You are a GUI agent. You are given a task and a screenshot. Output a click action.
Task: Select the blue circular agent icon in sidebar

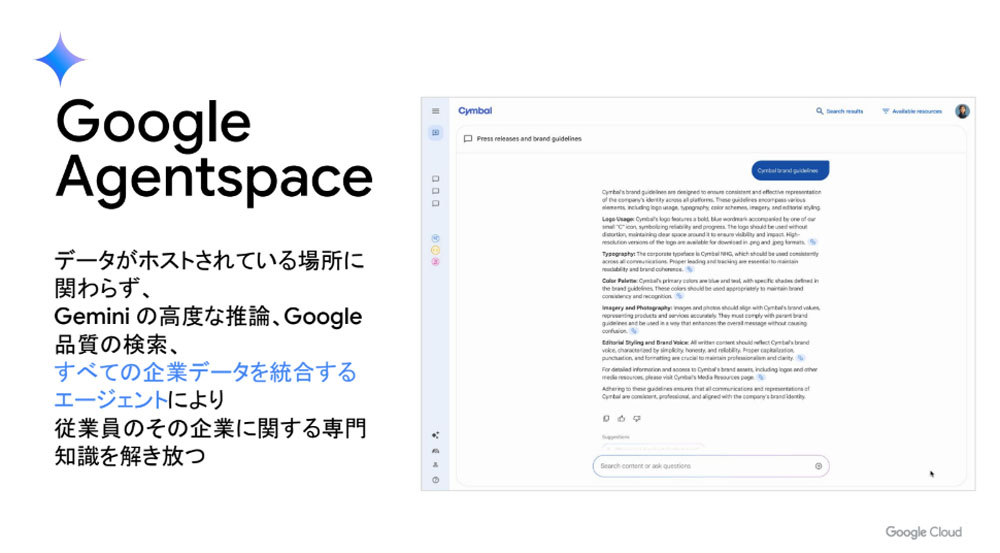[436, 238]
